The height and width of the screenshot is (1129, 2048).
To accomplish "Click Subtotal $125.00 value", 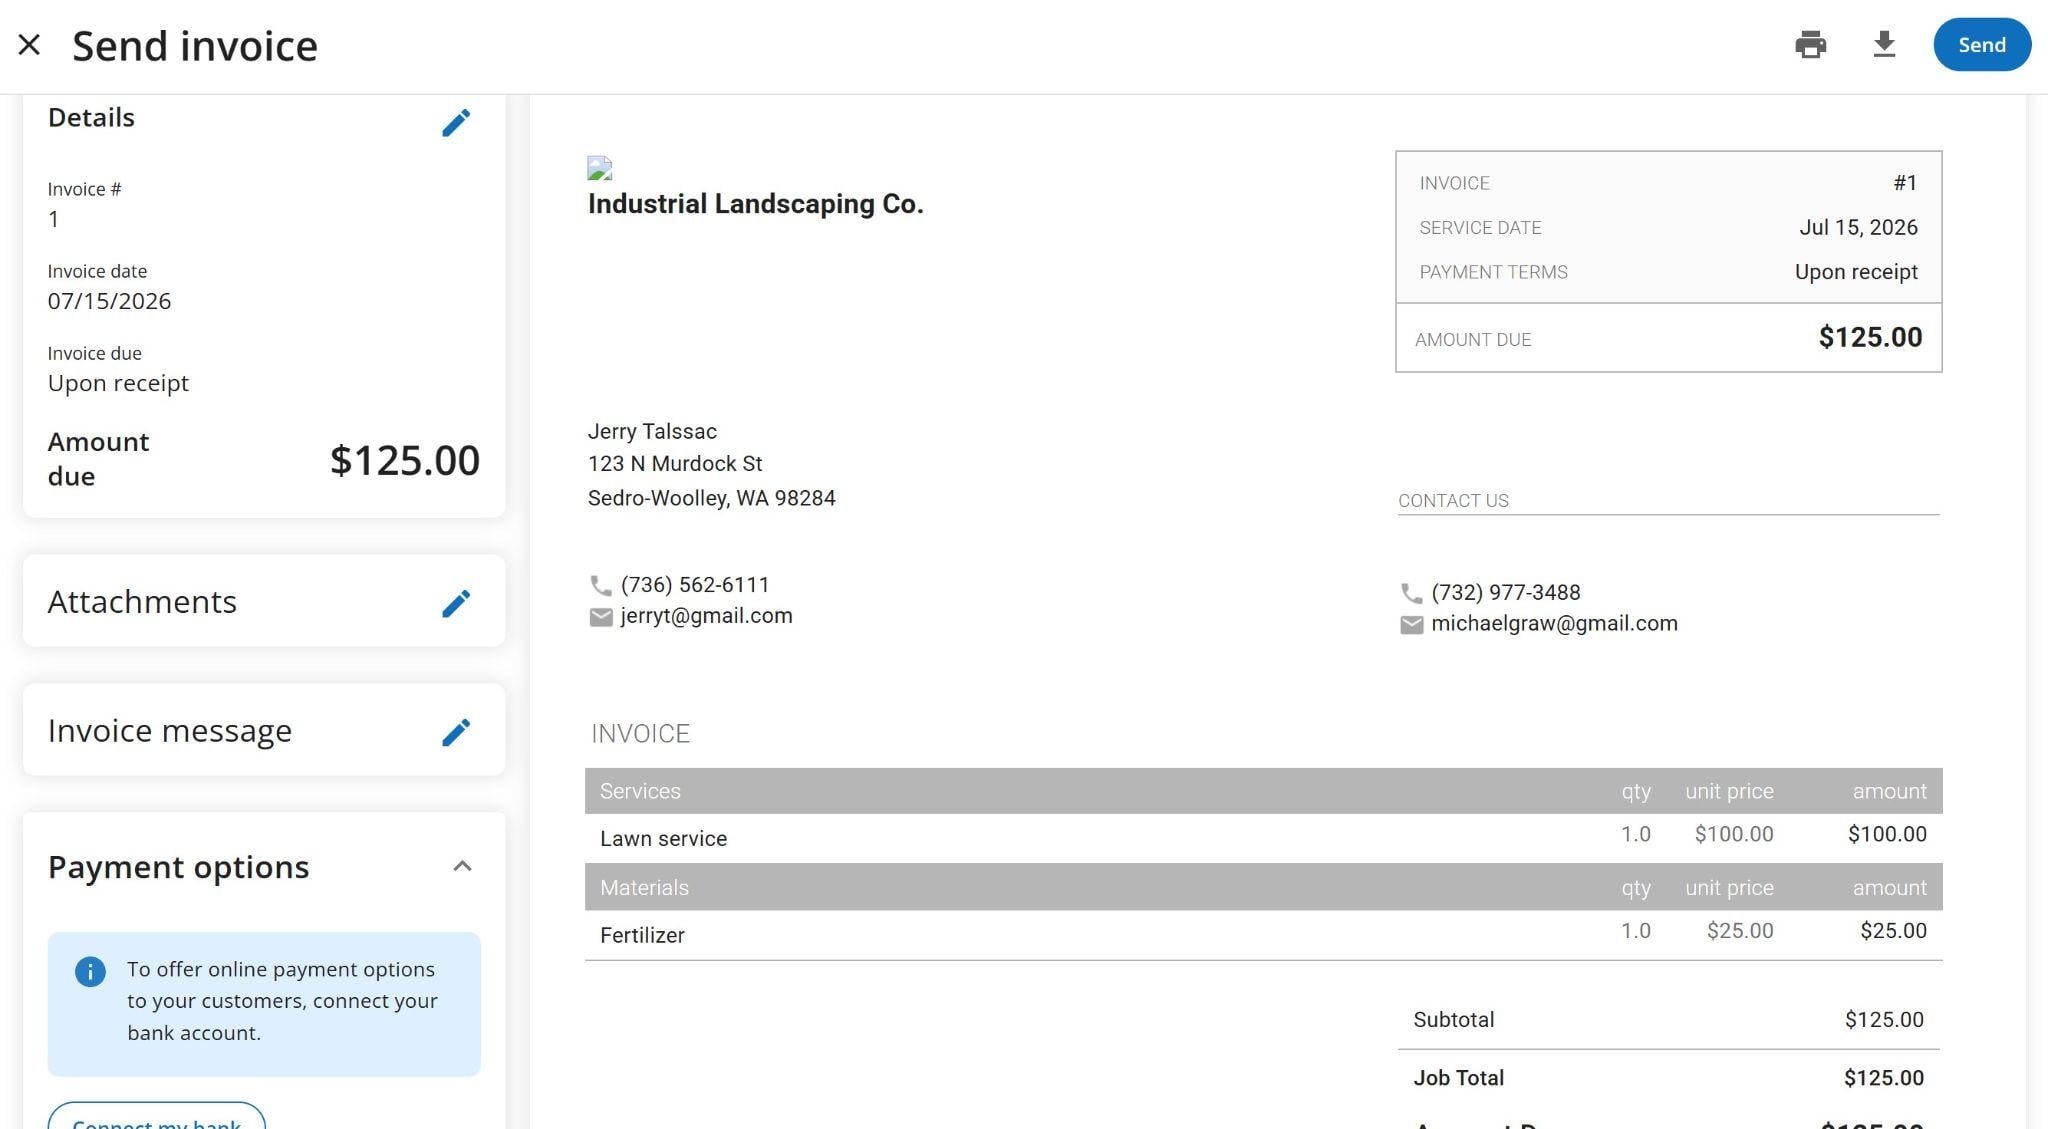I will (1884, 1020).
